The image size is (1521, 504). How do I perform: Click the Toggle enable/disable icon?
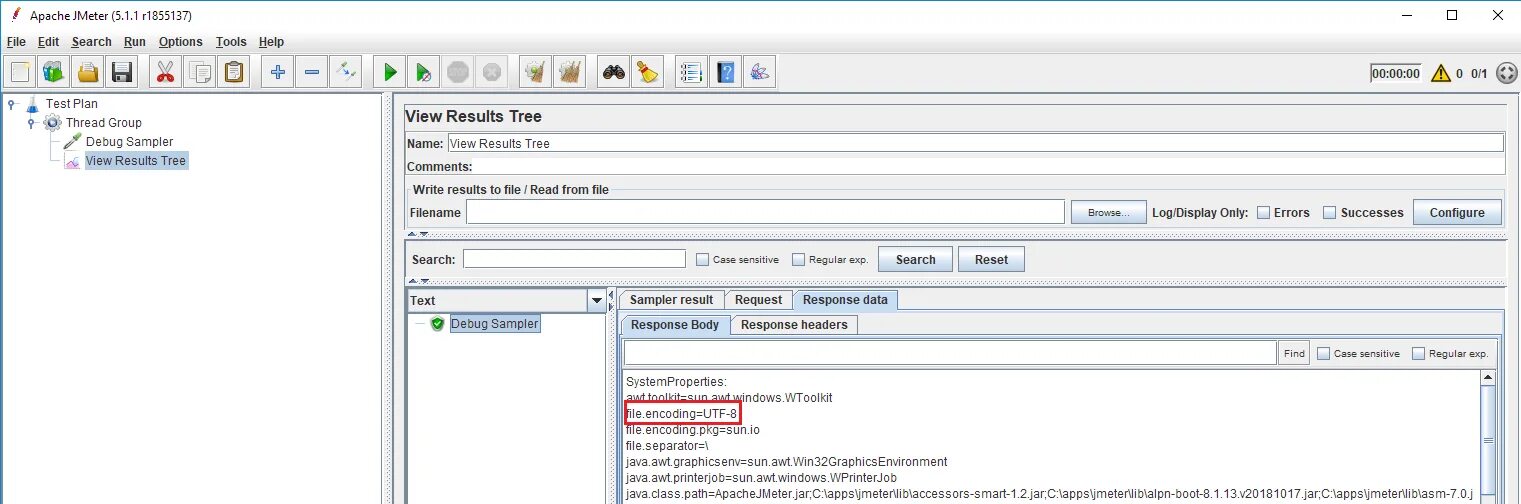tap(346, 72)
